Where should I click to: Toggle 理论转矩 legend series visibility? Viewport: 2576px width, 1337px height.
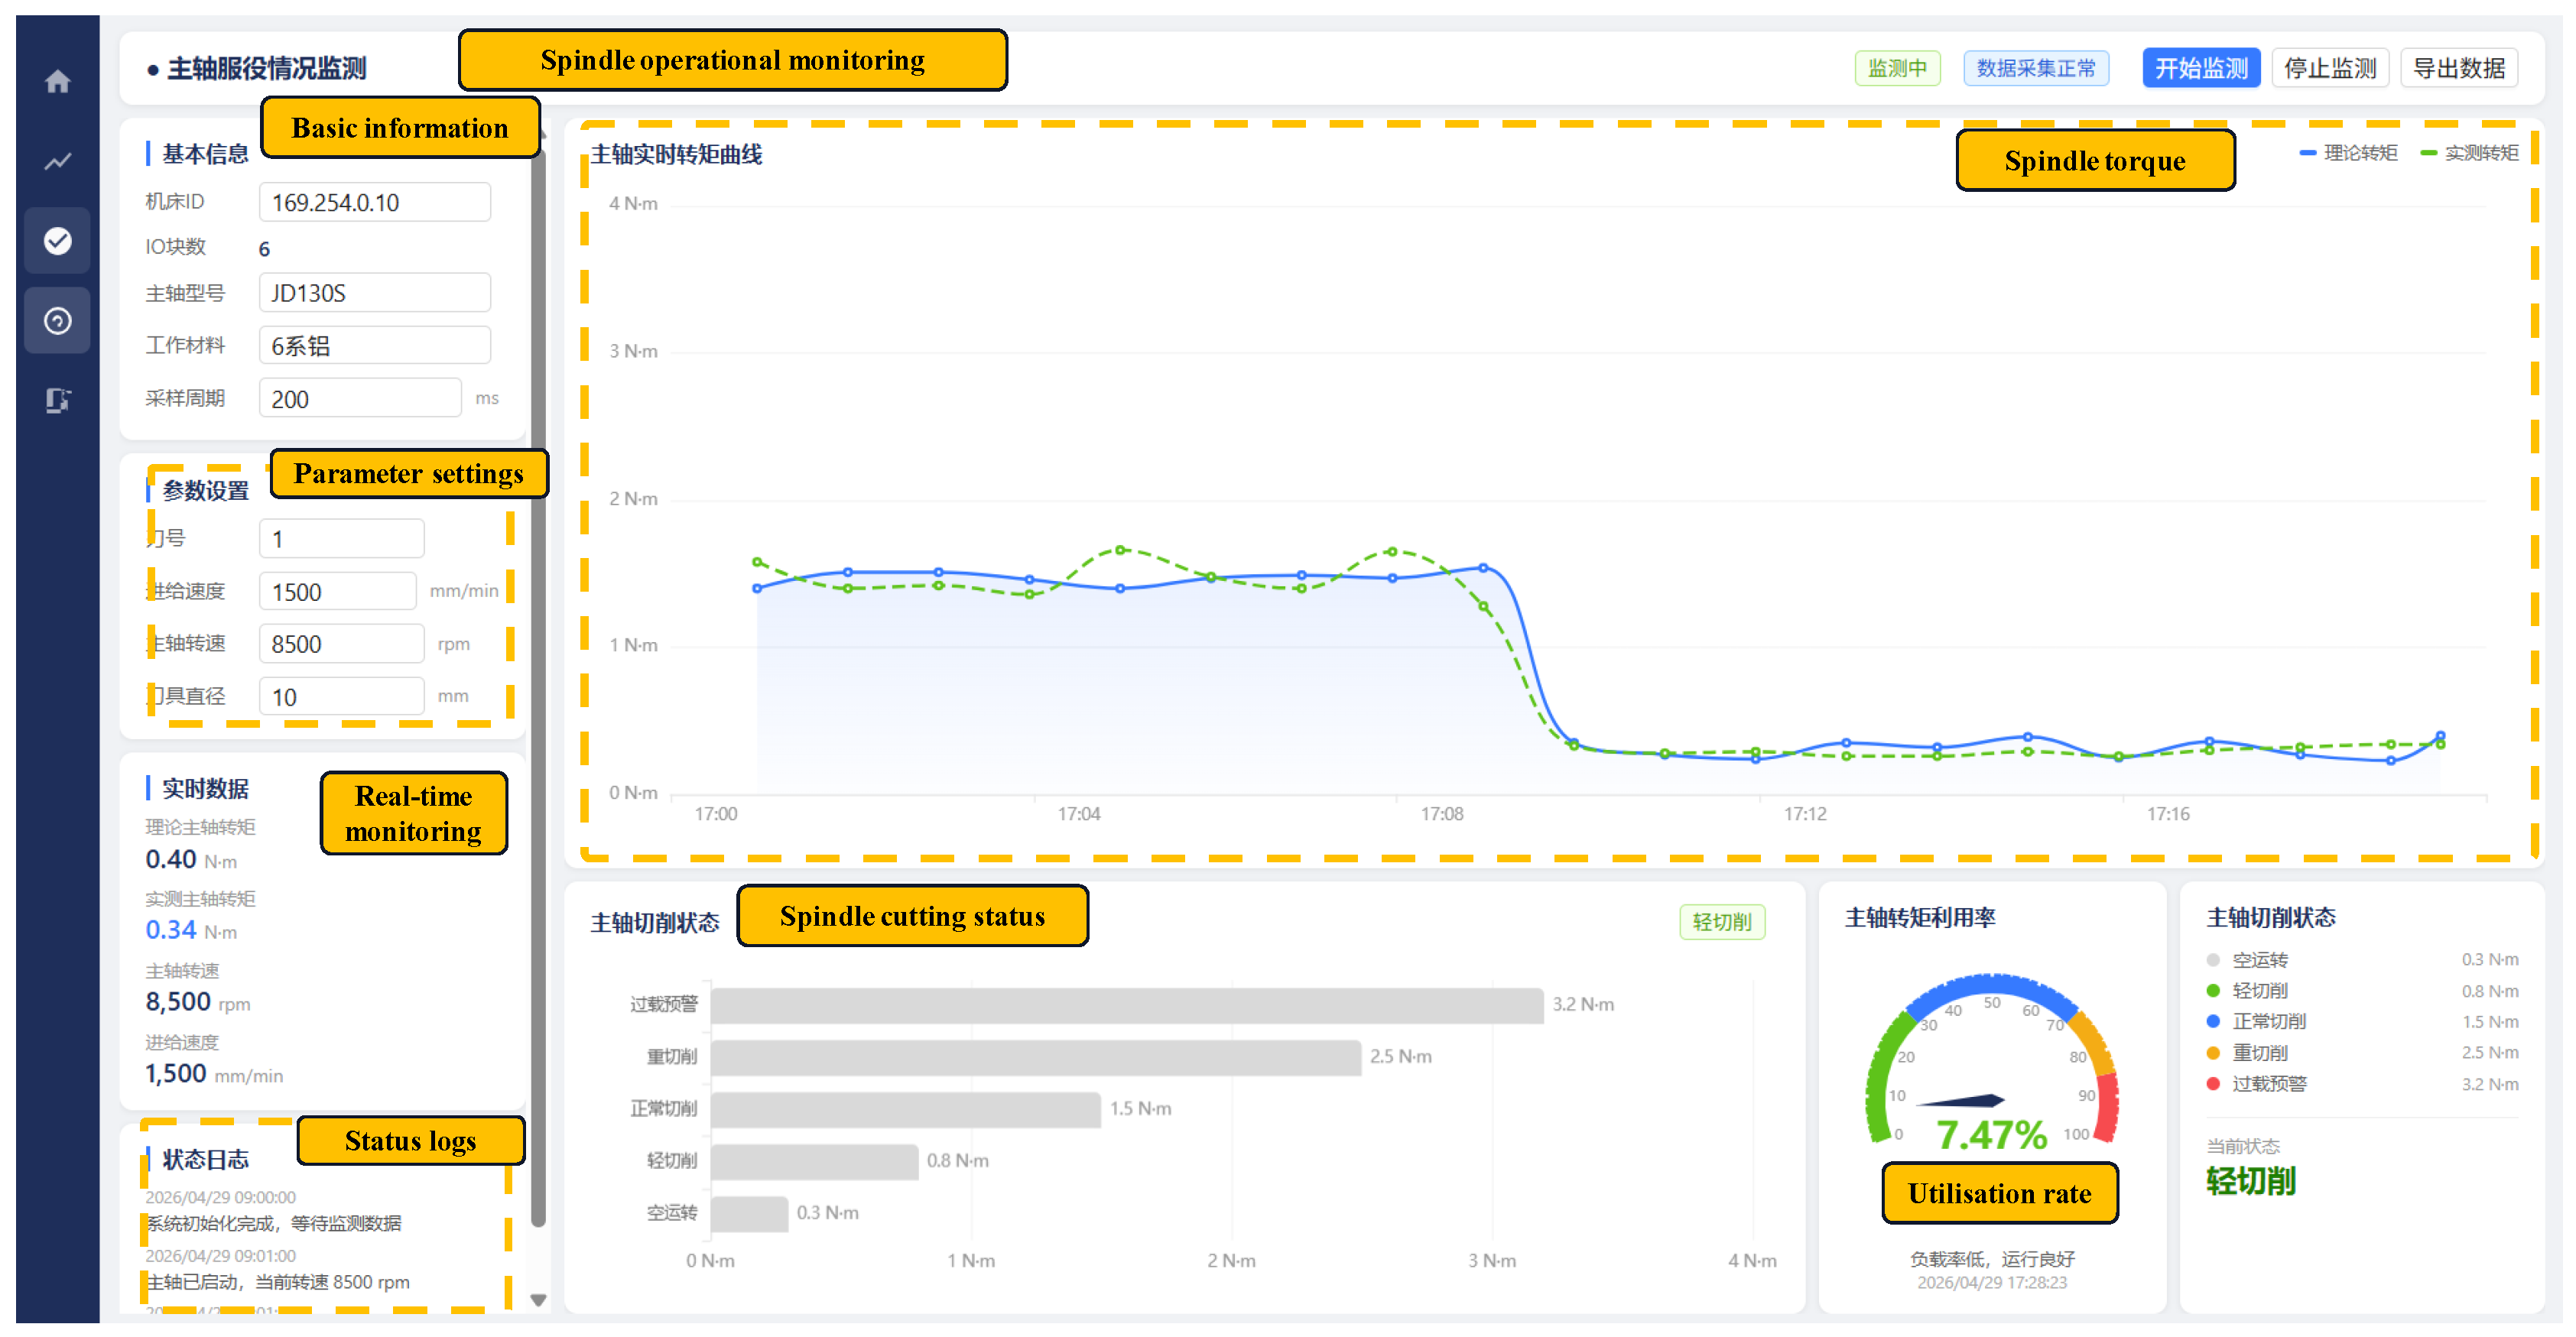click(2348, 153)
